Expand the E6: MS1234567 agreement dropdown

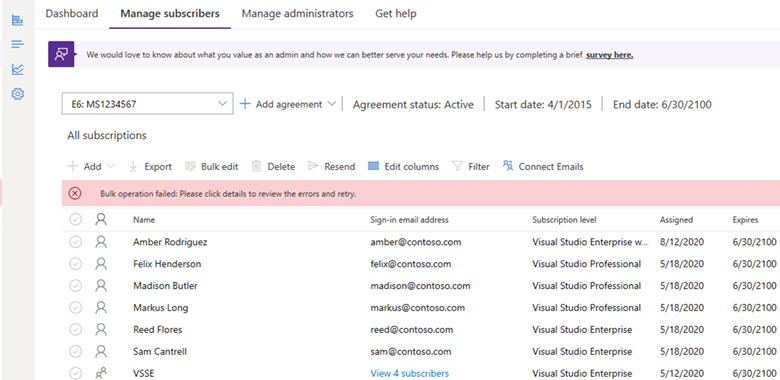pyautogui.click(x=148, y=104)
